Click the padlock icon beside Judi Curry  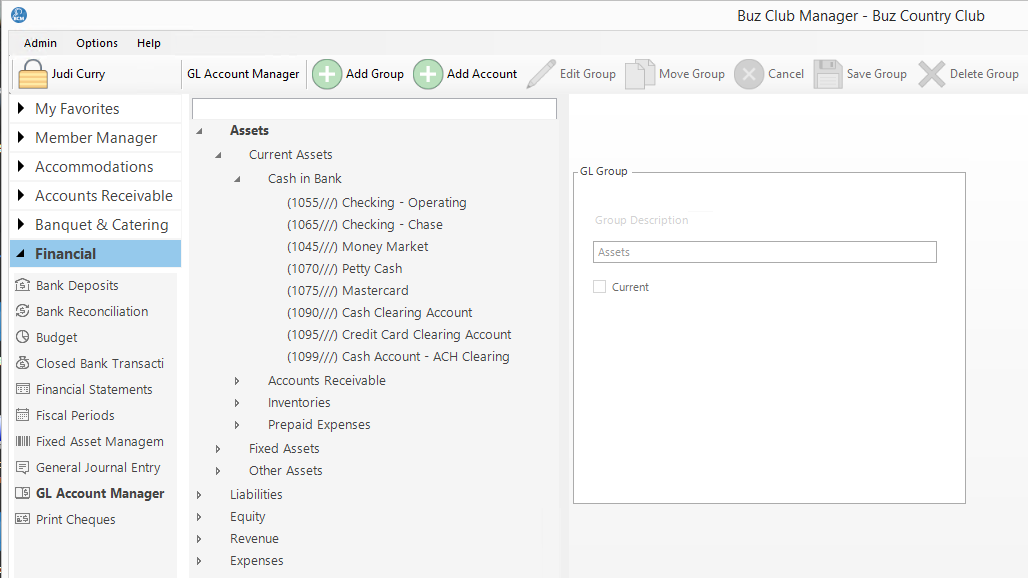click(33, 75)
